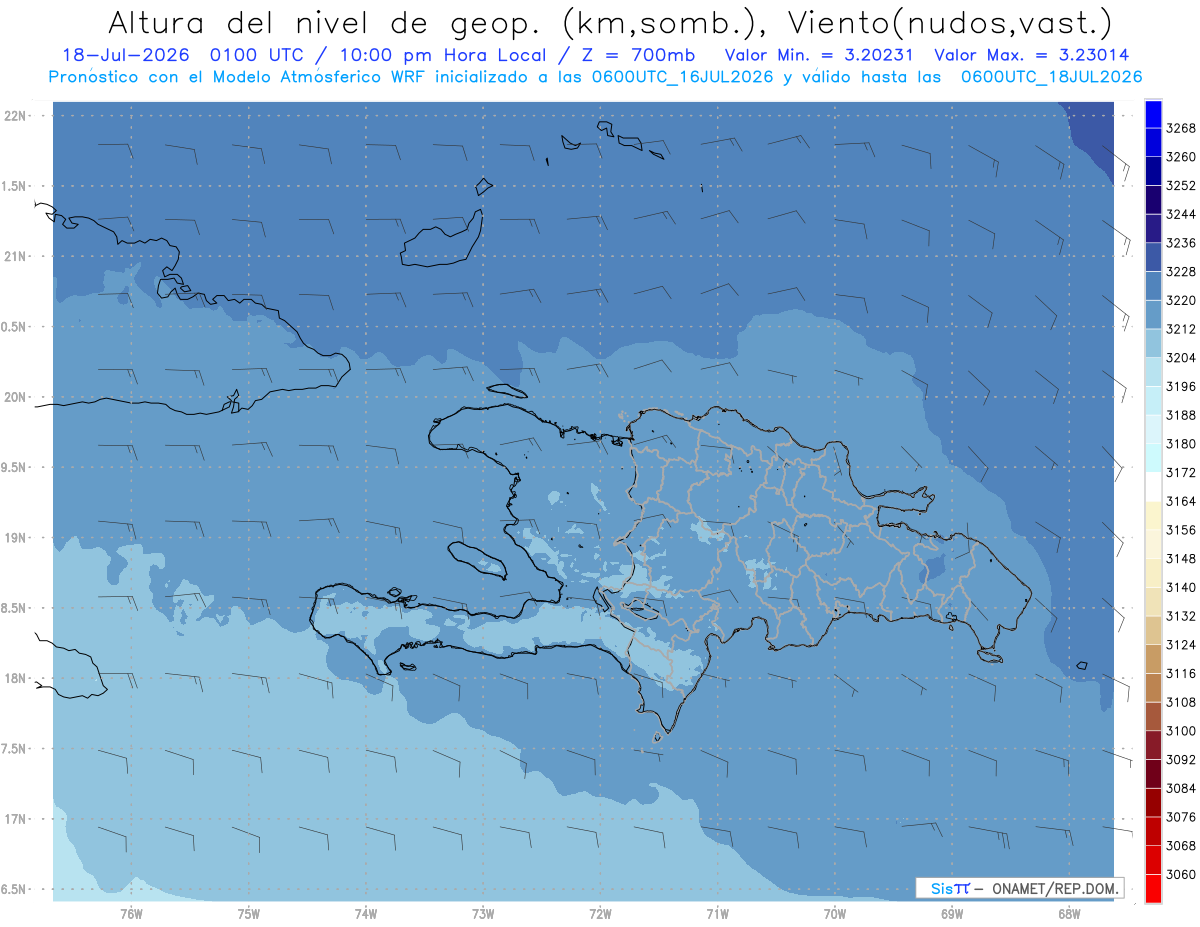
Task: Click legend value 3180
Action: (x=1180, y=444)
